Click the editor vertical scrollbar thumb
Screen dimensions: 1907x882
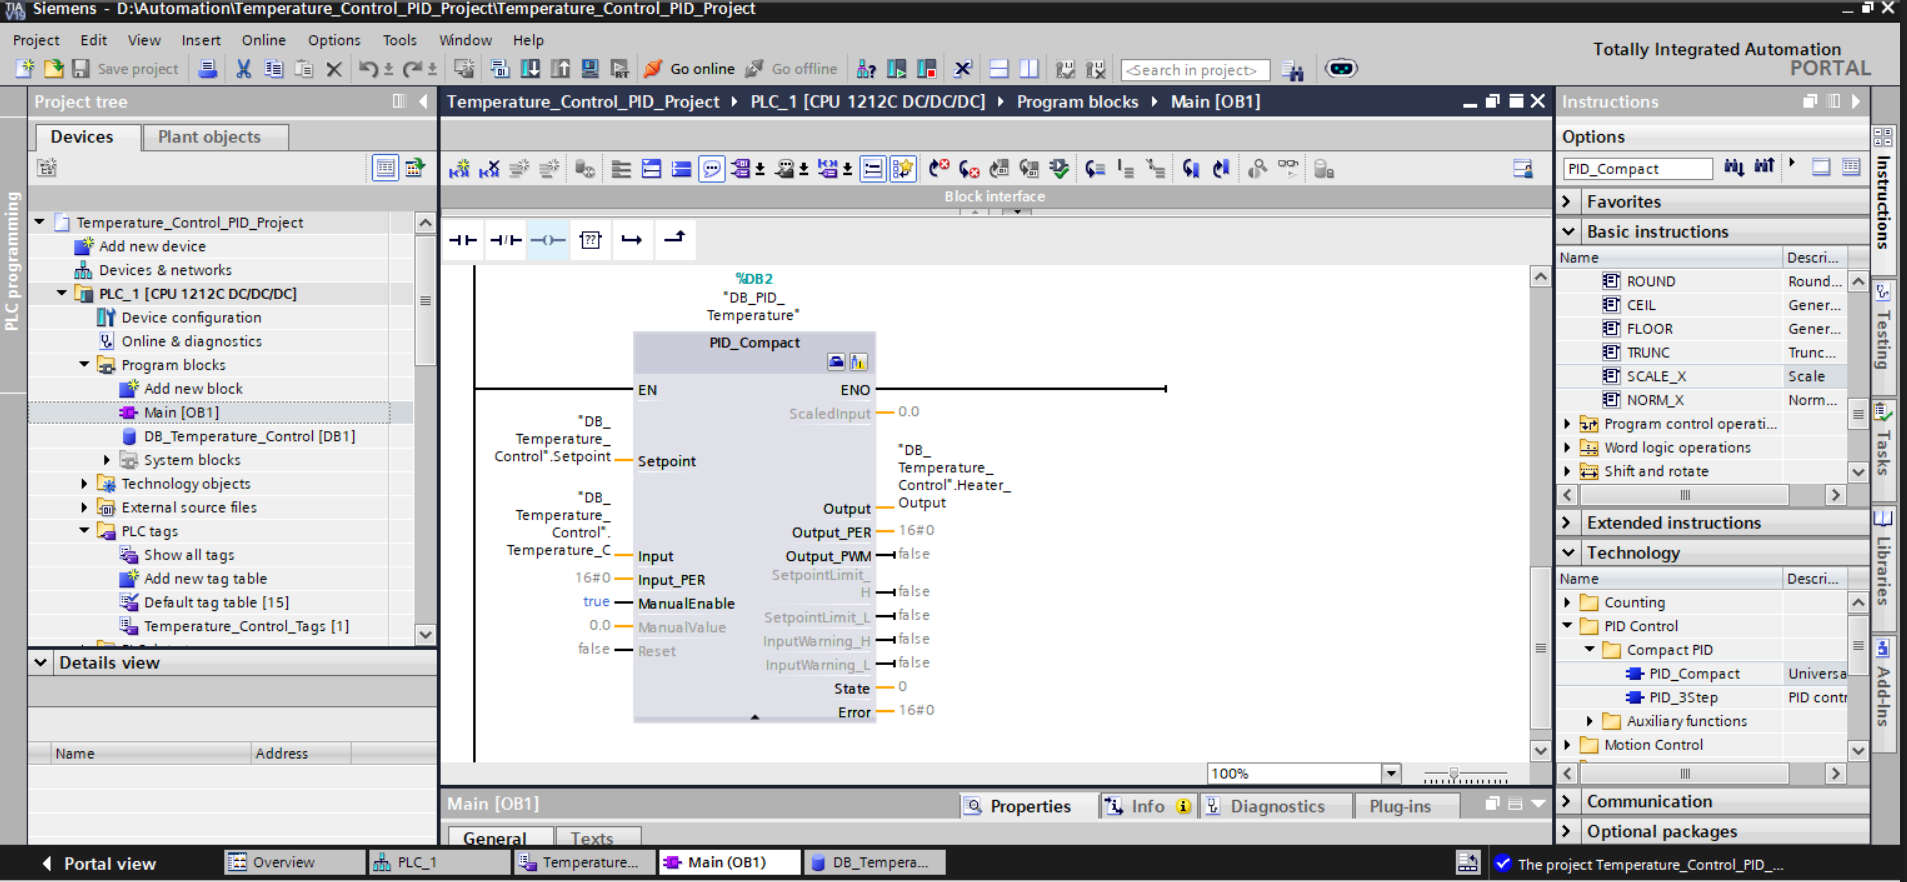tap(1540, 648)
